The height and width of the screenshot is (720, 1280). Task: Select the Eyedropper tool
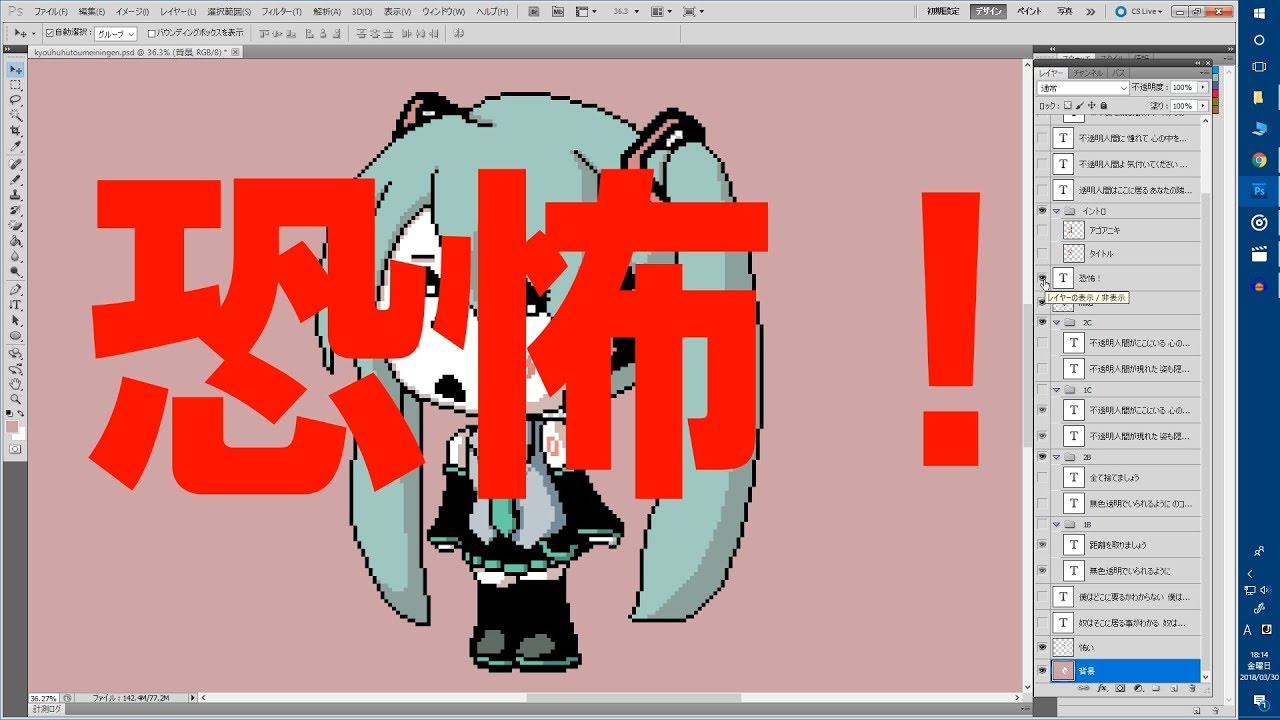pyautogui.click(x=16, y=146)
